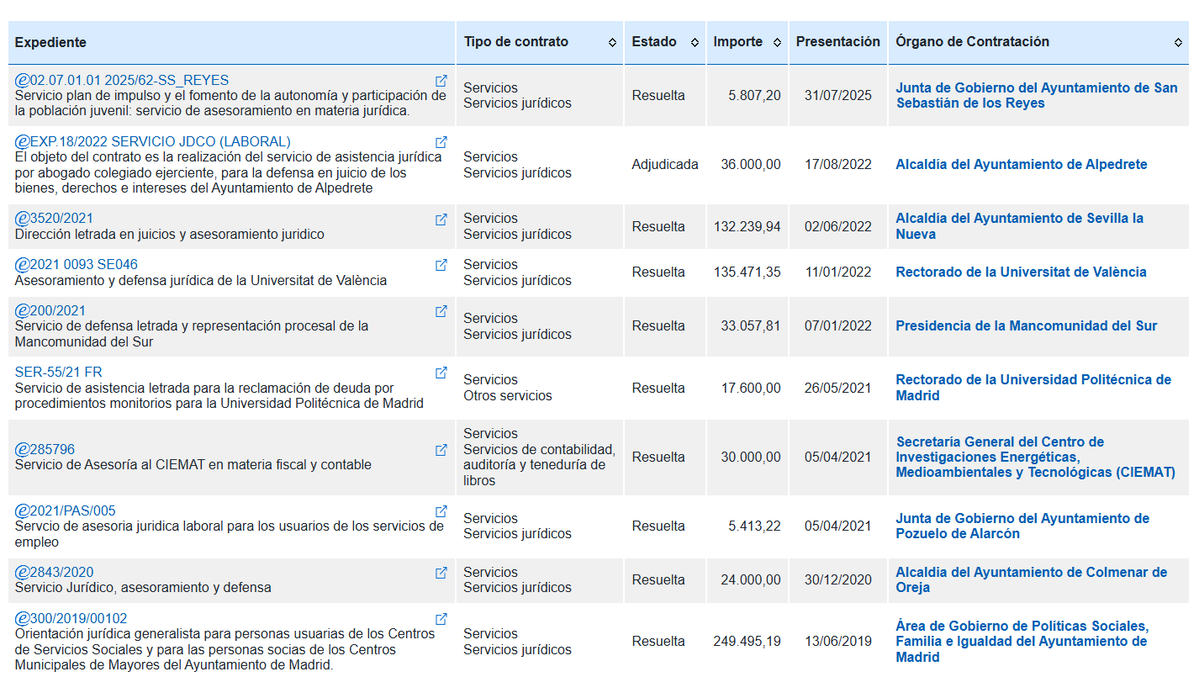Select the amount 36.000,00

(x=750, y=164)
